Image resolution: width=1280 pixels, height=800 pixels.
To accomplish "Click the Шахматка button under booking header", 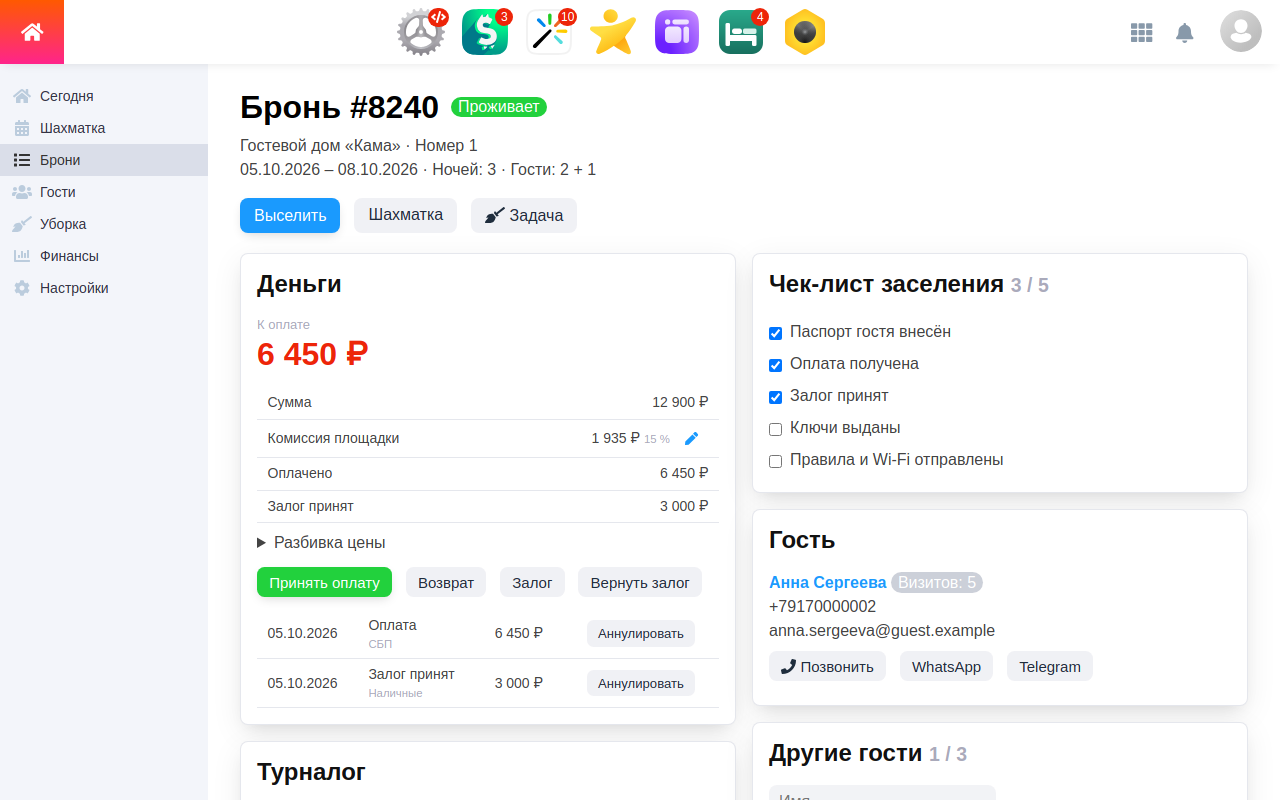I will point(405,215).
